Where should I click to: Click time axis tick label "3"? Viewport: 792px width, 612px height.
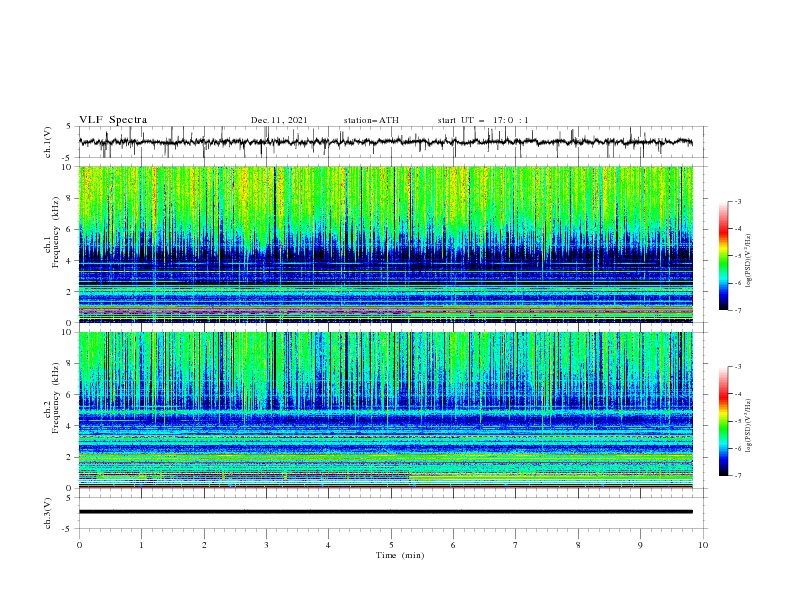pyautogui.click(x=266, y=545)
